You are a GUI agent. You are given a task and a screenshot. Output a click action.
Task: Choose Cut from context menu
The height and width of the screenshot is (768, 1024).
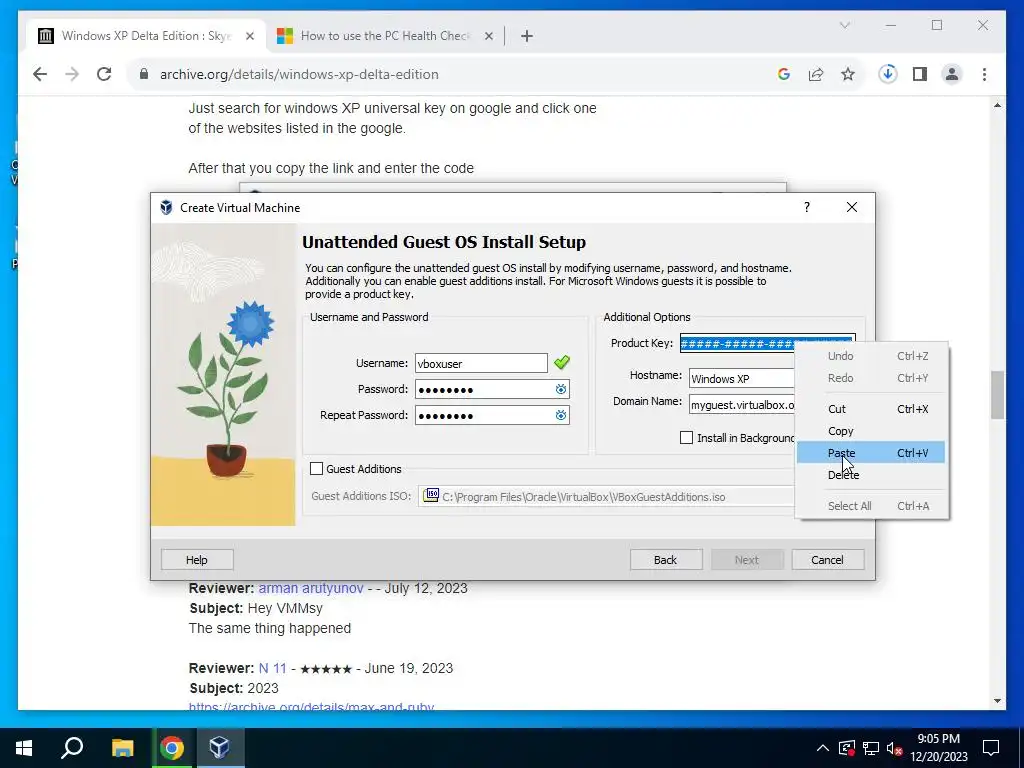click(871, 409)
